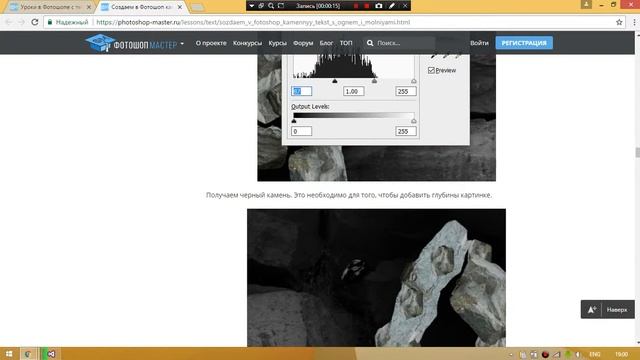Toggle the Preview checkbox in Levels dialog
This screenshot has width=640, height=360.
coord(431,70)
